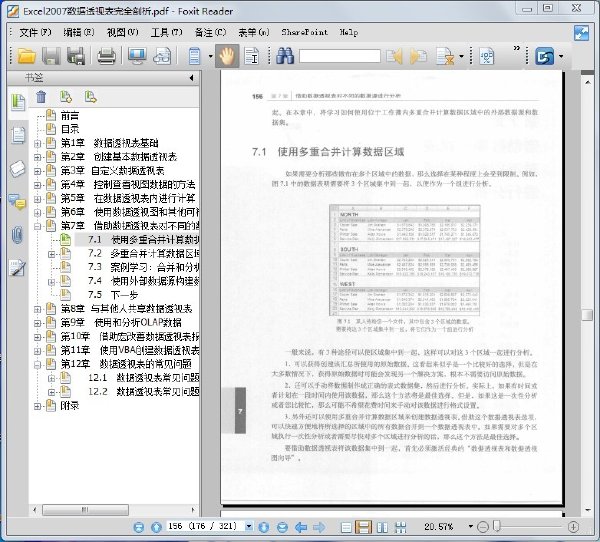
Task: Collapse the bookmarks panel arrow
Action: 191,78
